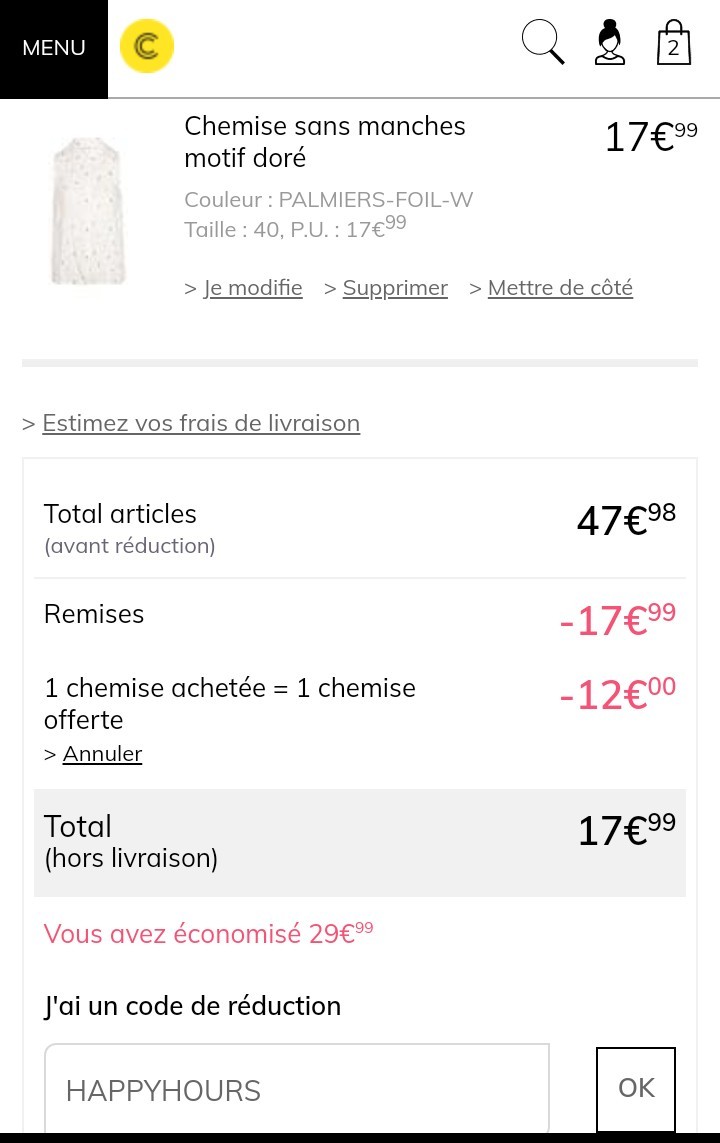The image size is (720, 1143).
Task: Tap the 1 chemise achetée offer text
Action: pyautogui.click(x=230, y=703)
